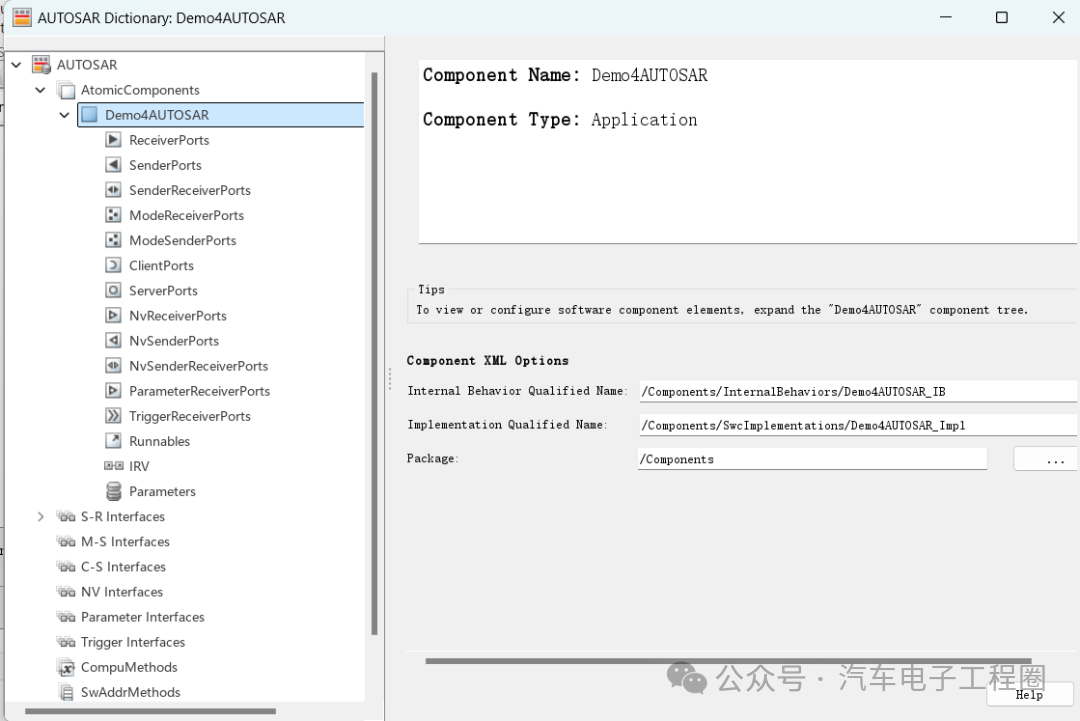This screenshot has width=1080, height=721.
Task: Click the NvSenderReceiverPorts icon
Action: point(114,366)
